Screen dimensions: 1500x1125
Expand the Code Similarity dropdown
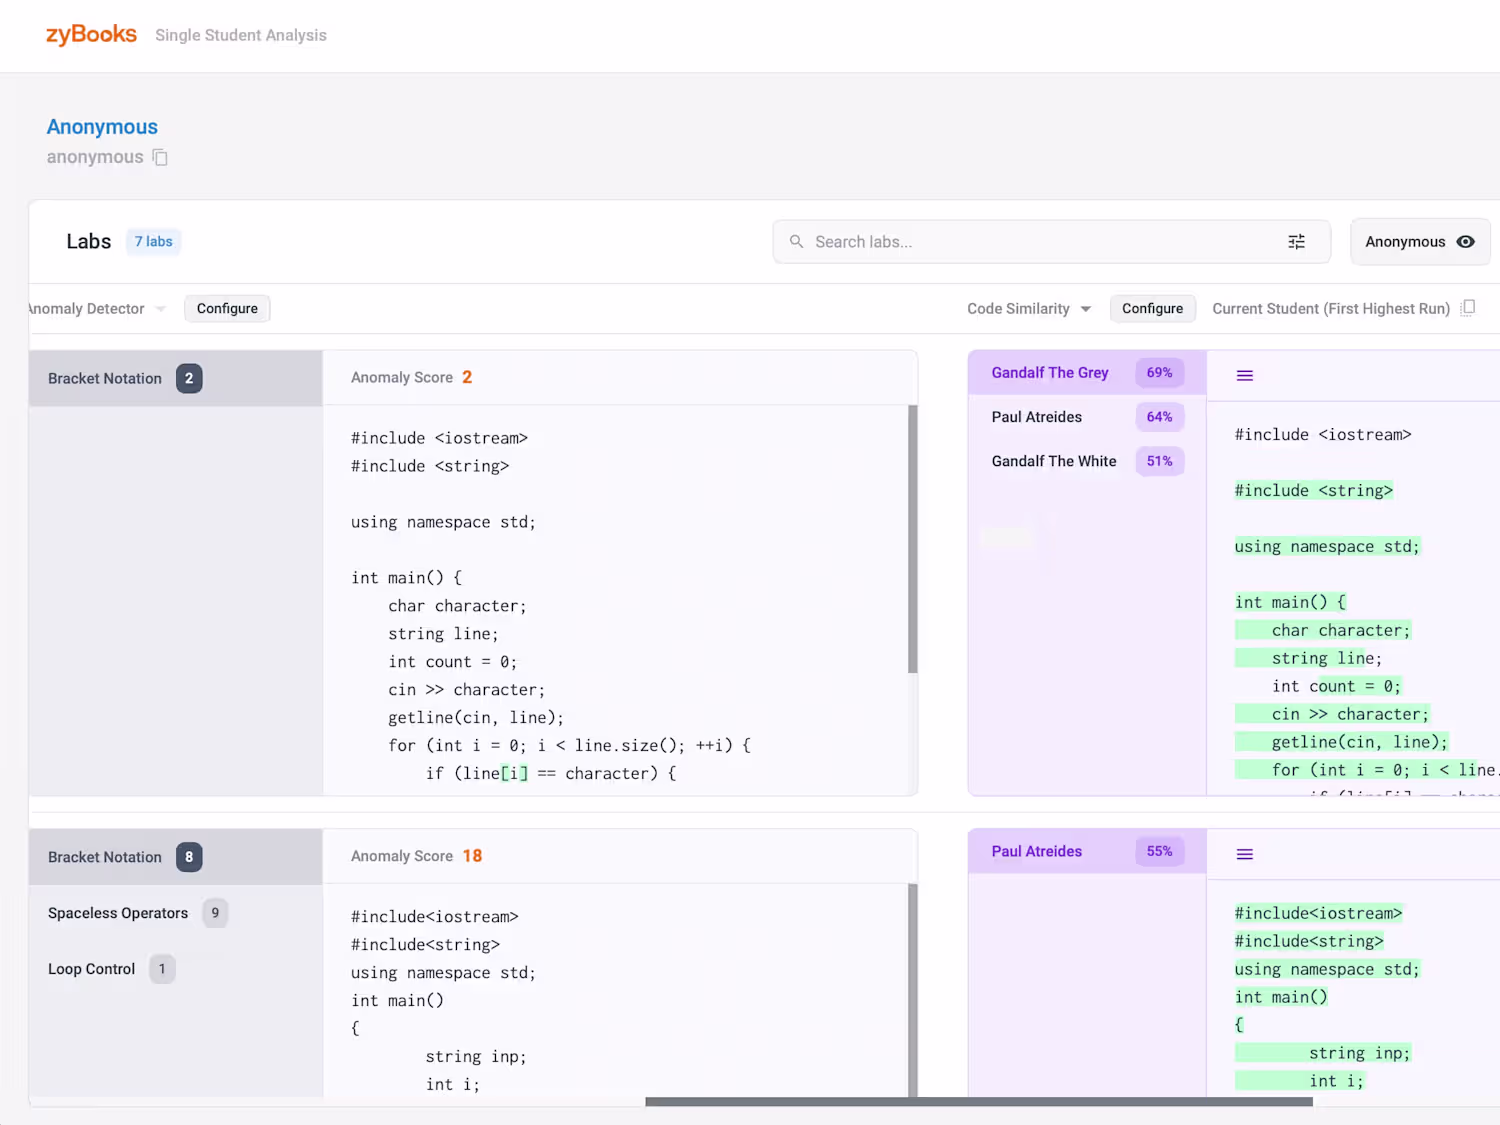(x=1085, y=309)
